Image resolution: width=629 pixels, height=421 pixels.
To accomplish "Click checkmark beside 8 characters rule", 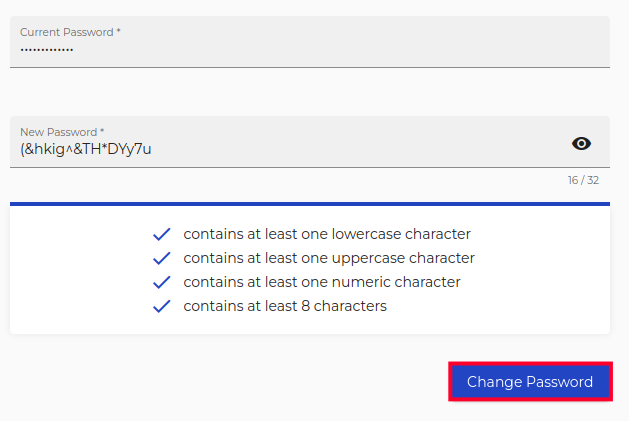I will point(162,306).
